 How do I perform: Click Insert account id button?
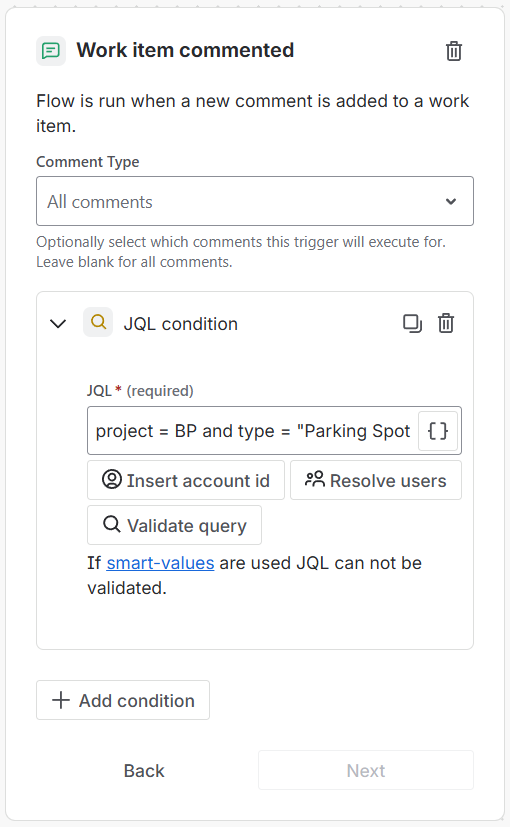click(x=186, y=480)
